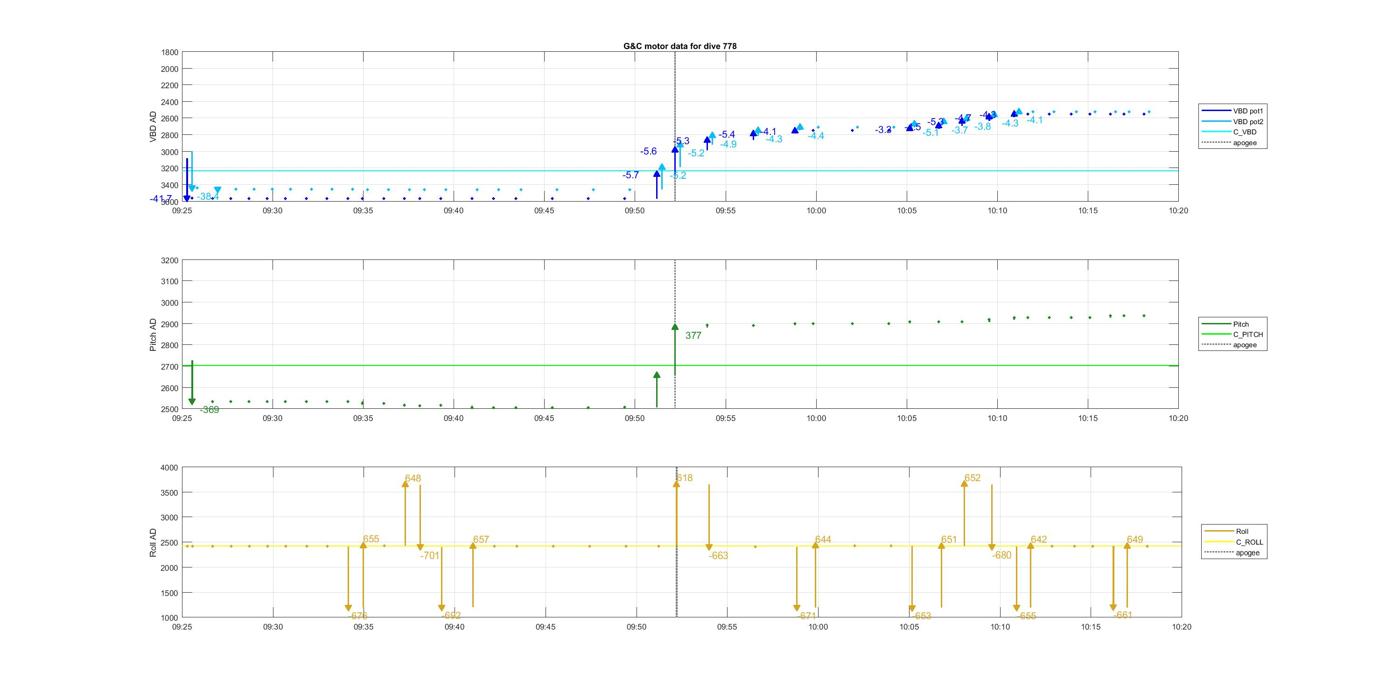The width and height of the screenshot is (1400, 693).
Task: Click the '651' roll data label
Action: [x=949, y=539]
